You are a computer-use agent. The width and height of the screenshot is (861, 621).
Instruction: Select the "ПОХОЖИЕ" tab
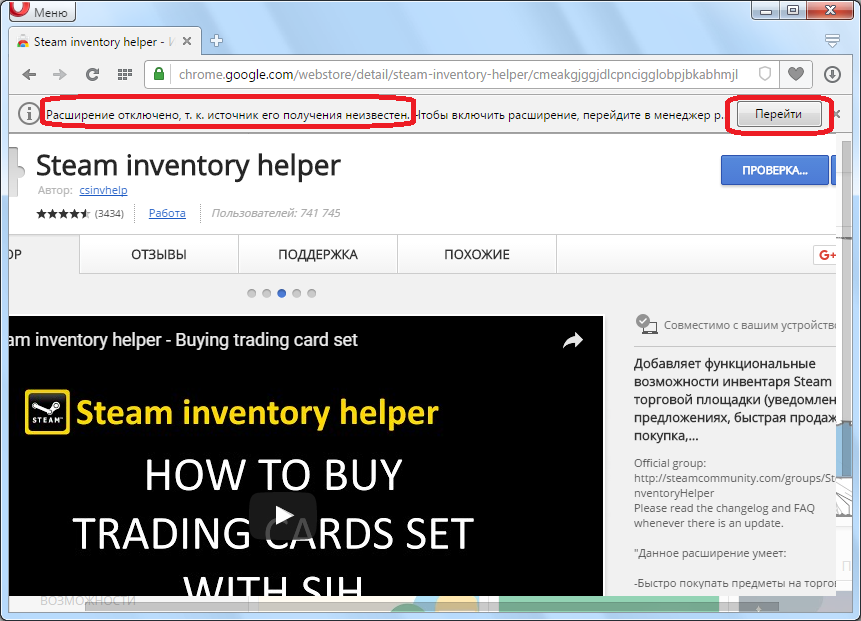[477, 255]
